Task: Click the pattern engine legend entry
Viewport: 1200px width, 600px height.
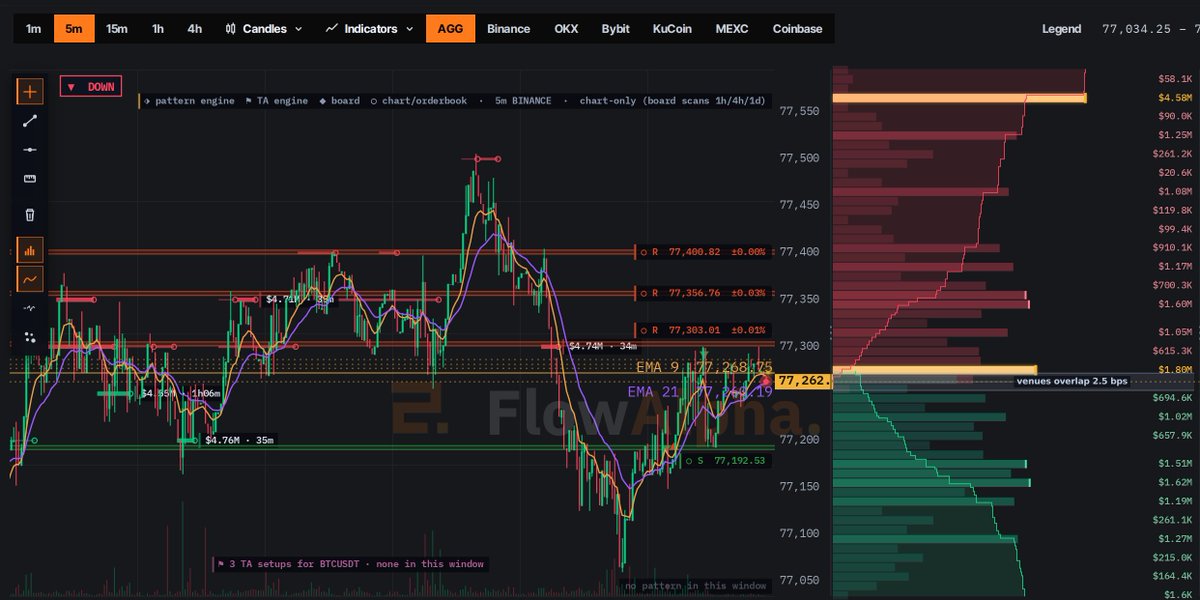Action: [x=189, y=101]
